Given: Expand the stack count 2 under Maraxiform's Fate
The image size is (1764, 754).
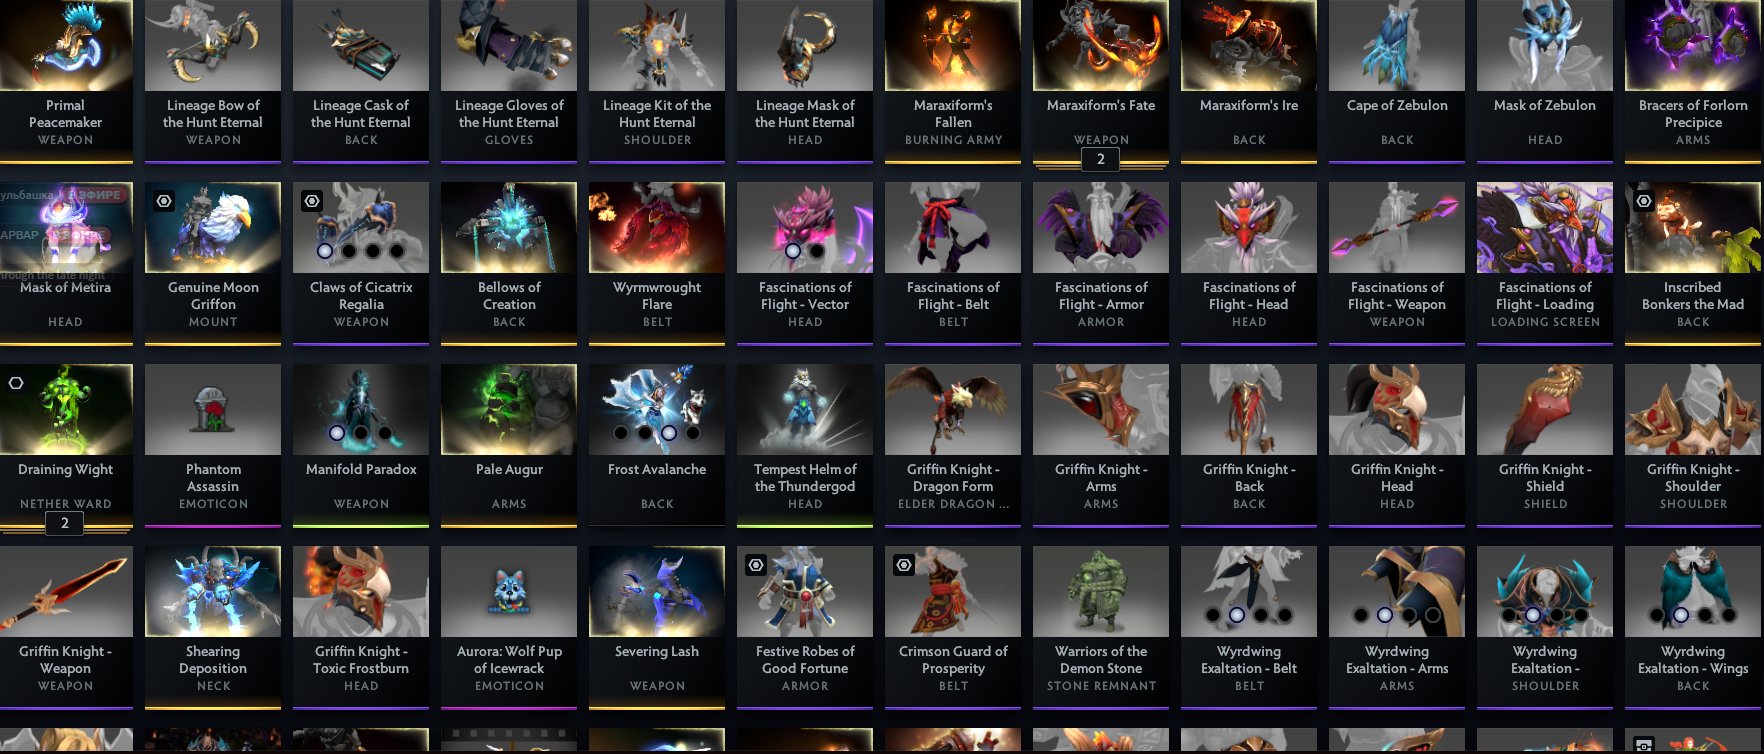Looking at the screenshot, I should point(1101,159).
